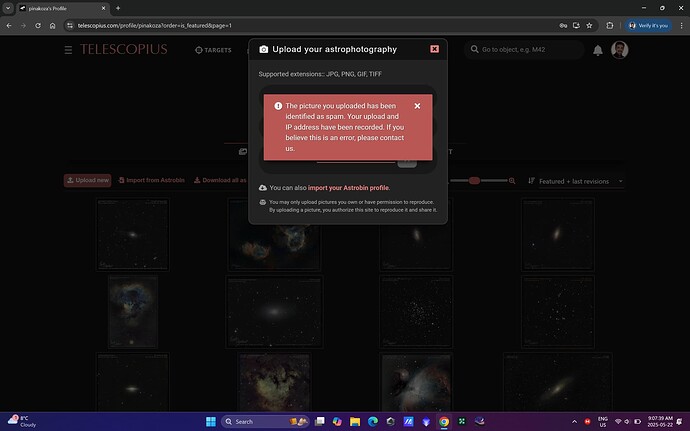690x431 pixels.
Task: Reload the page
Action: (38, 26)
